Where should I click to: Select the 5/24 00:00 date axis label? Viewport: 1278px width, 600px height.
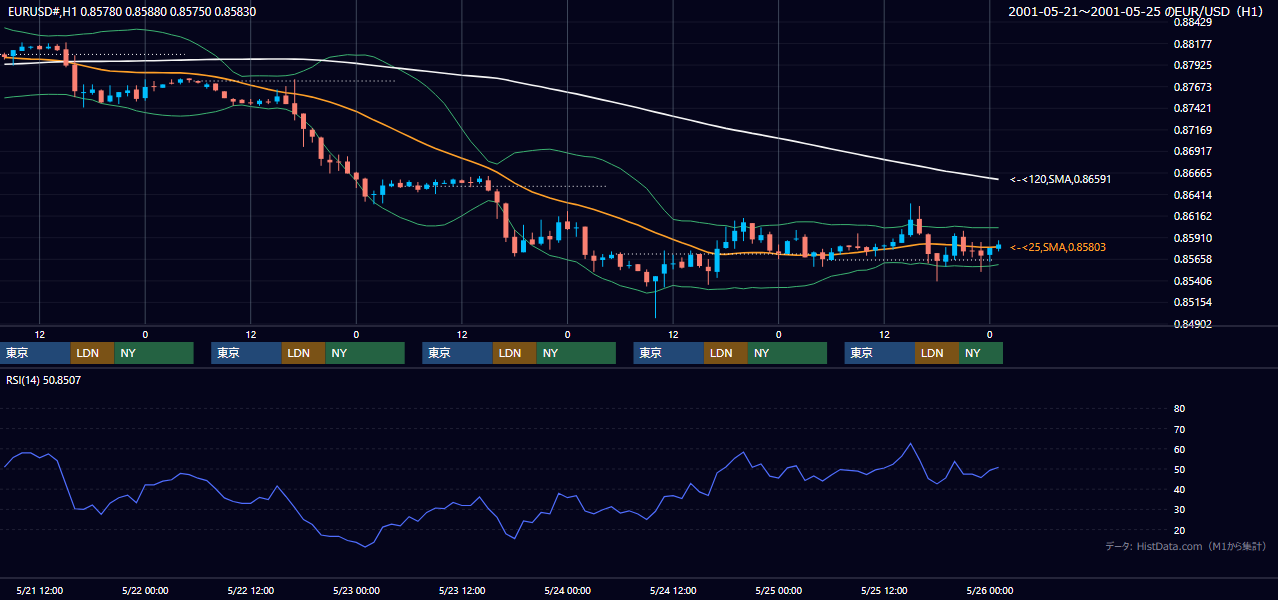[x=567, y=590]
